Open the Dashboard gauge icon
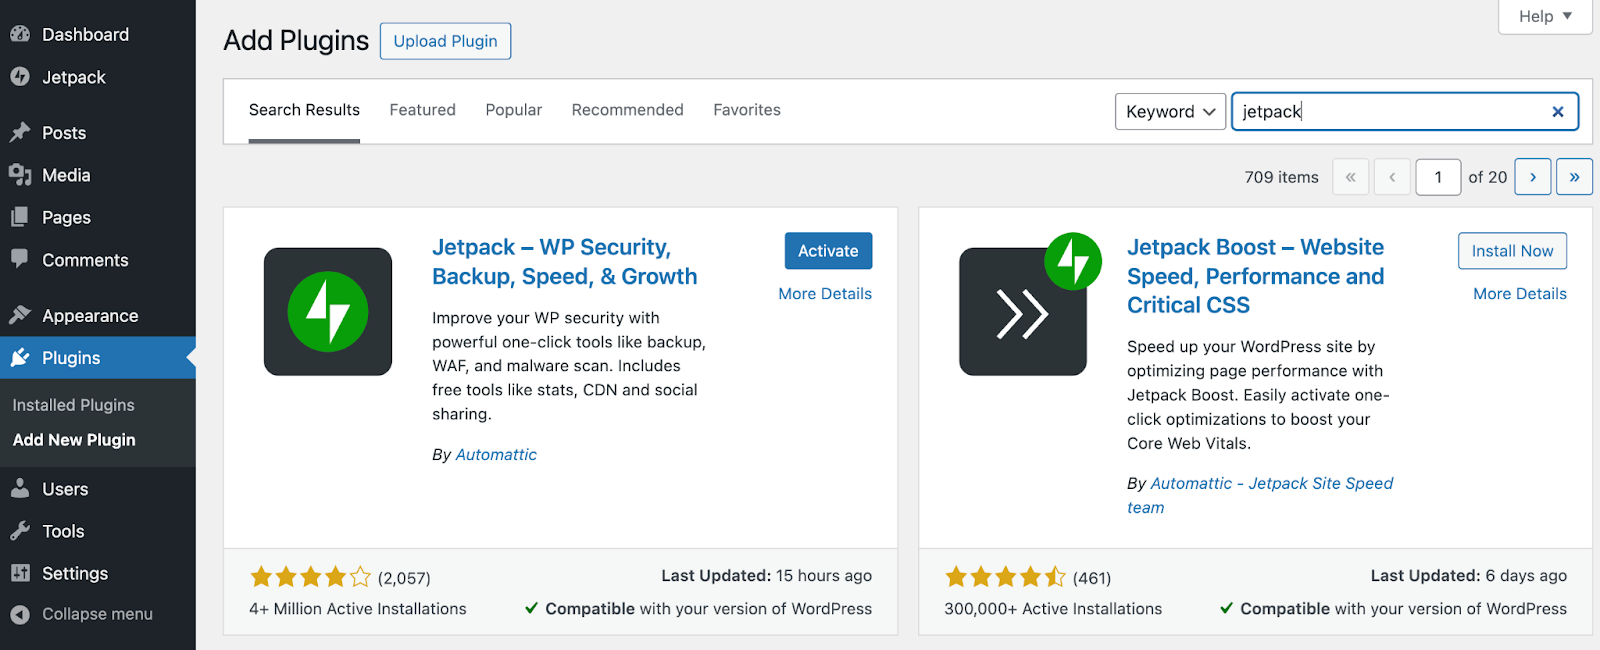 coord(20,34)
